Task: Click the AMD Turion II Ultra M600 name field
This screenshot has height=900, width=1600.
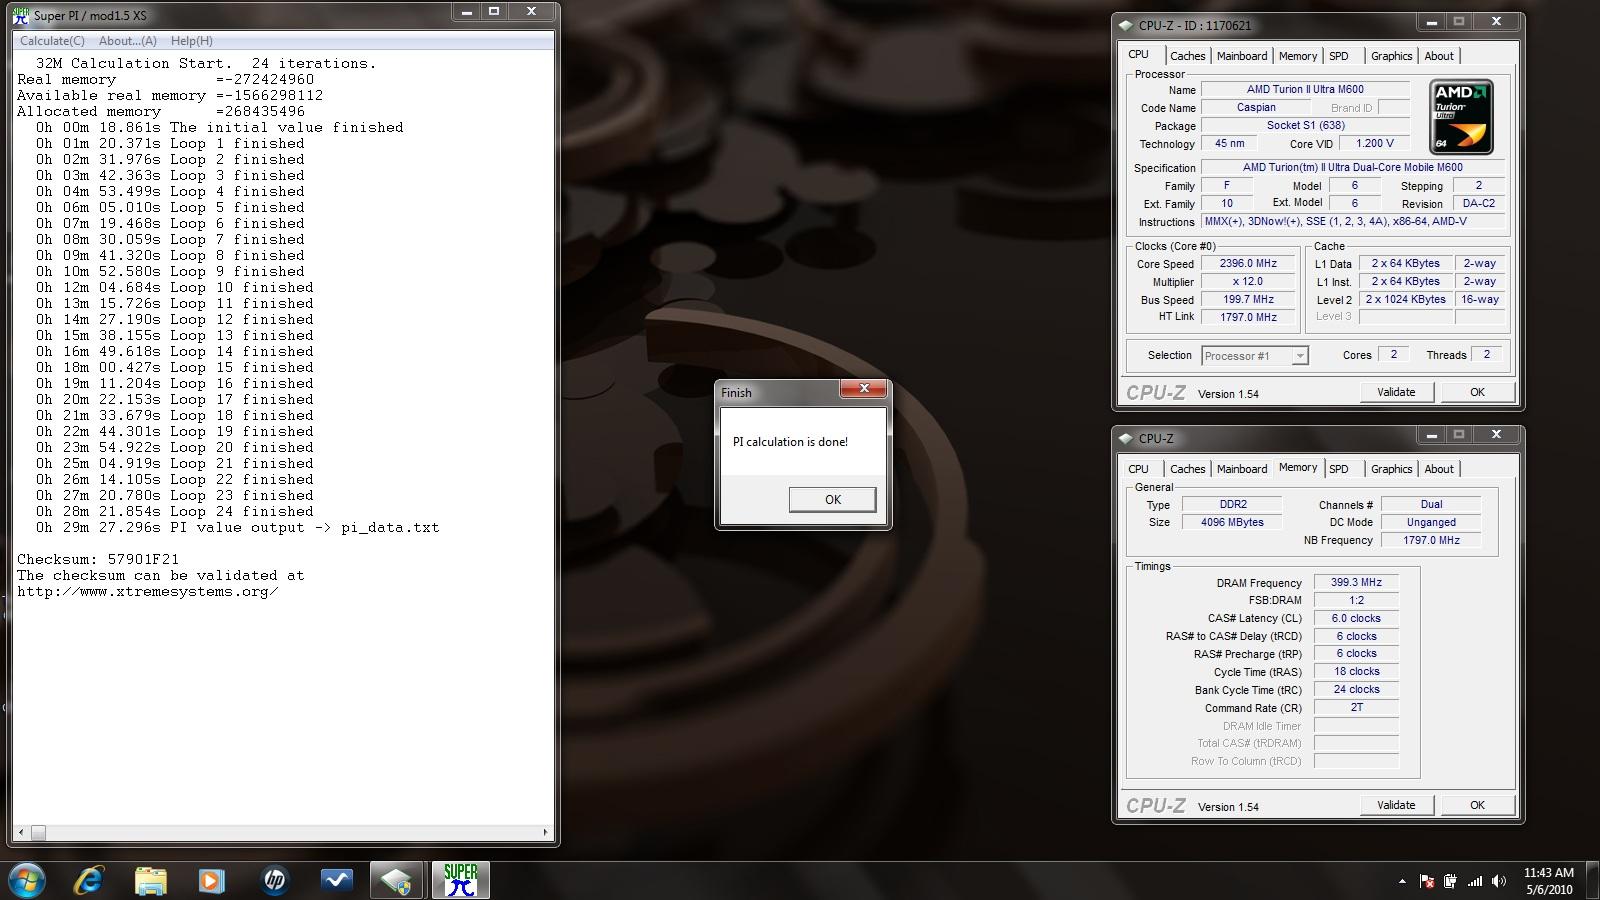Action: pyautogui.click(x=1305, y=89)
